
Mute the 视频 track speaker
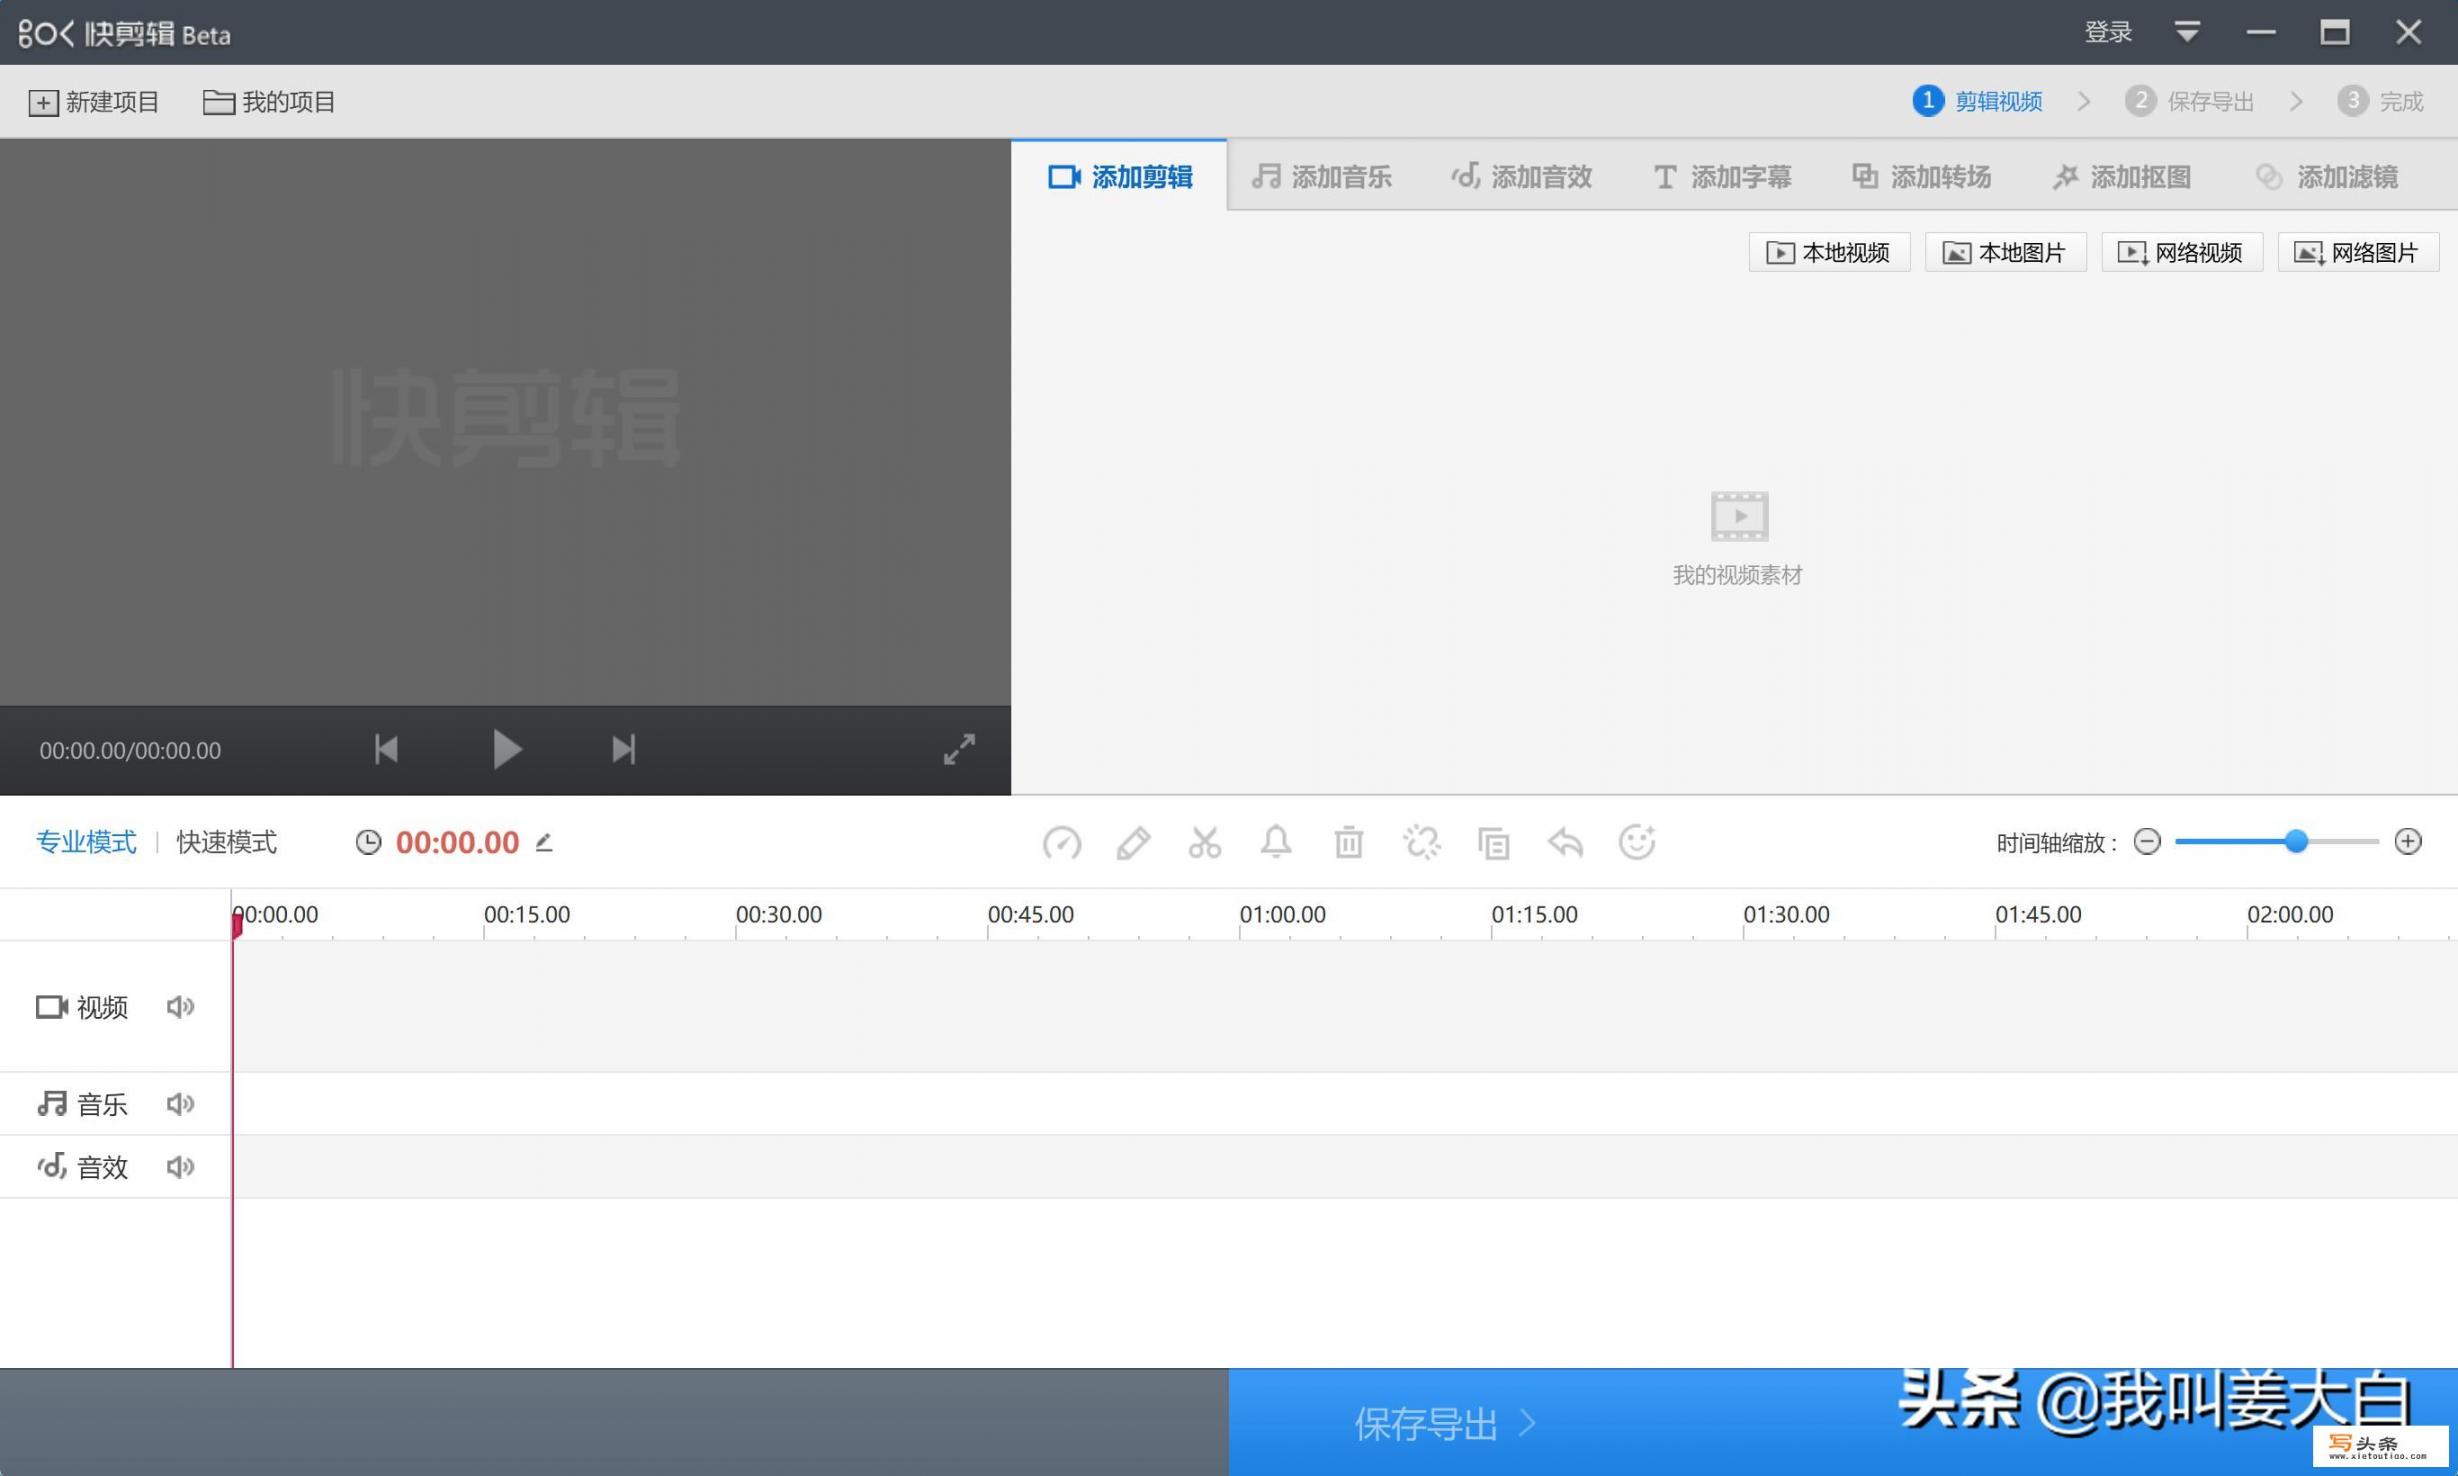click(180, 1006)
